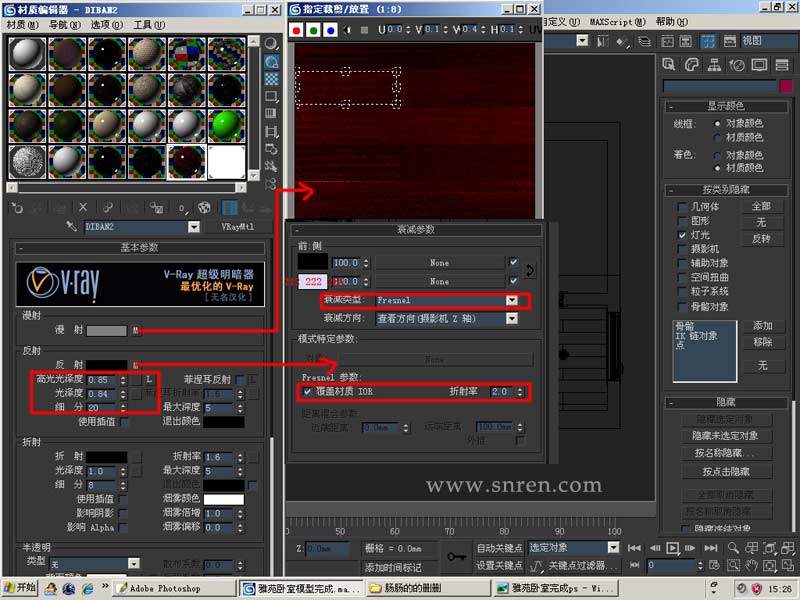Toggle the Show Map in Viewport icon

[204, 208]
